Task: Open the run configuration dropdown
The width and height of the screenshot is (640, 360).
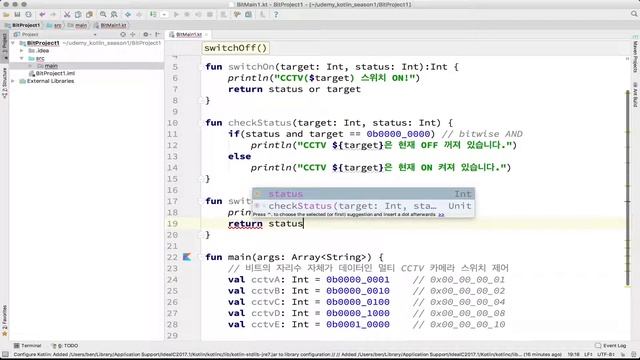Action: [164, 15]
